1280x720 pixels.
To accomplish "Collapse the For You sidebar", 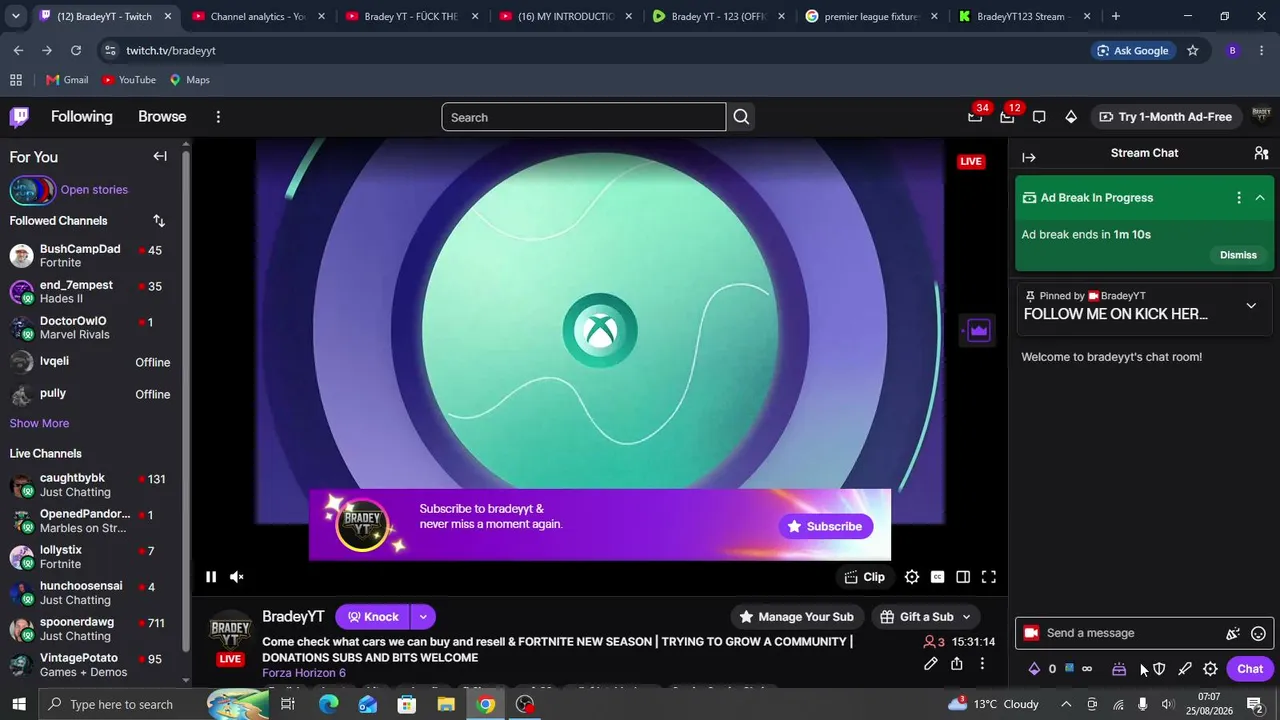I will [x=160, y=156].
